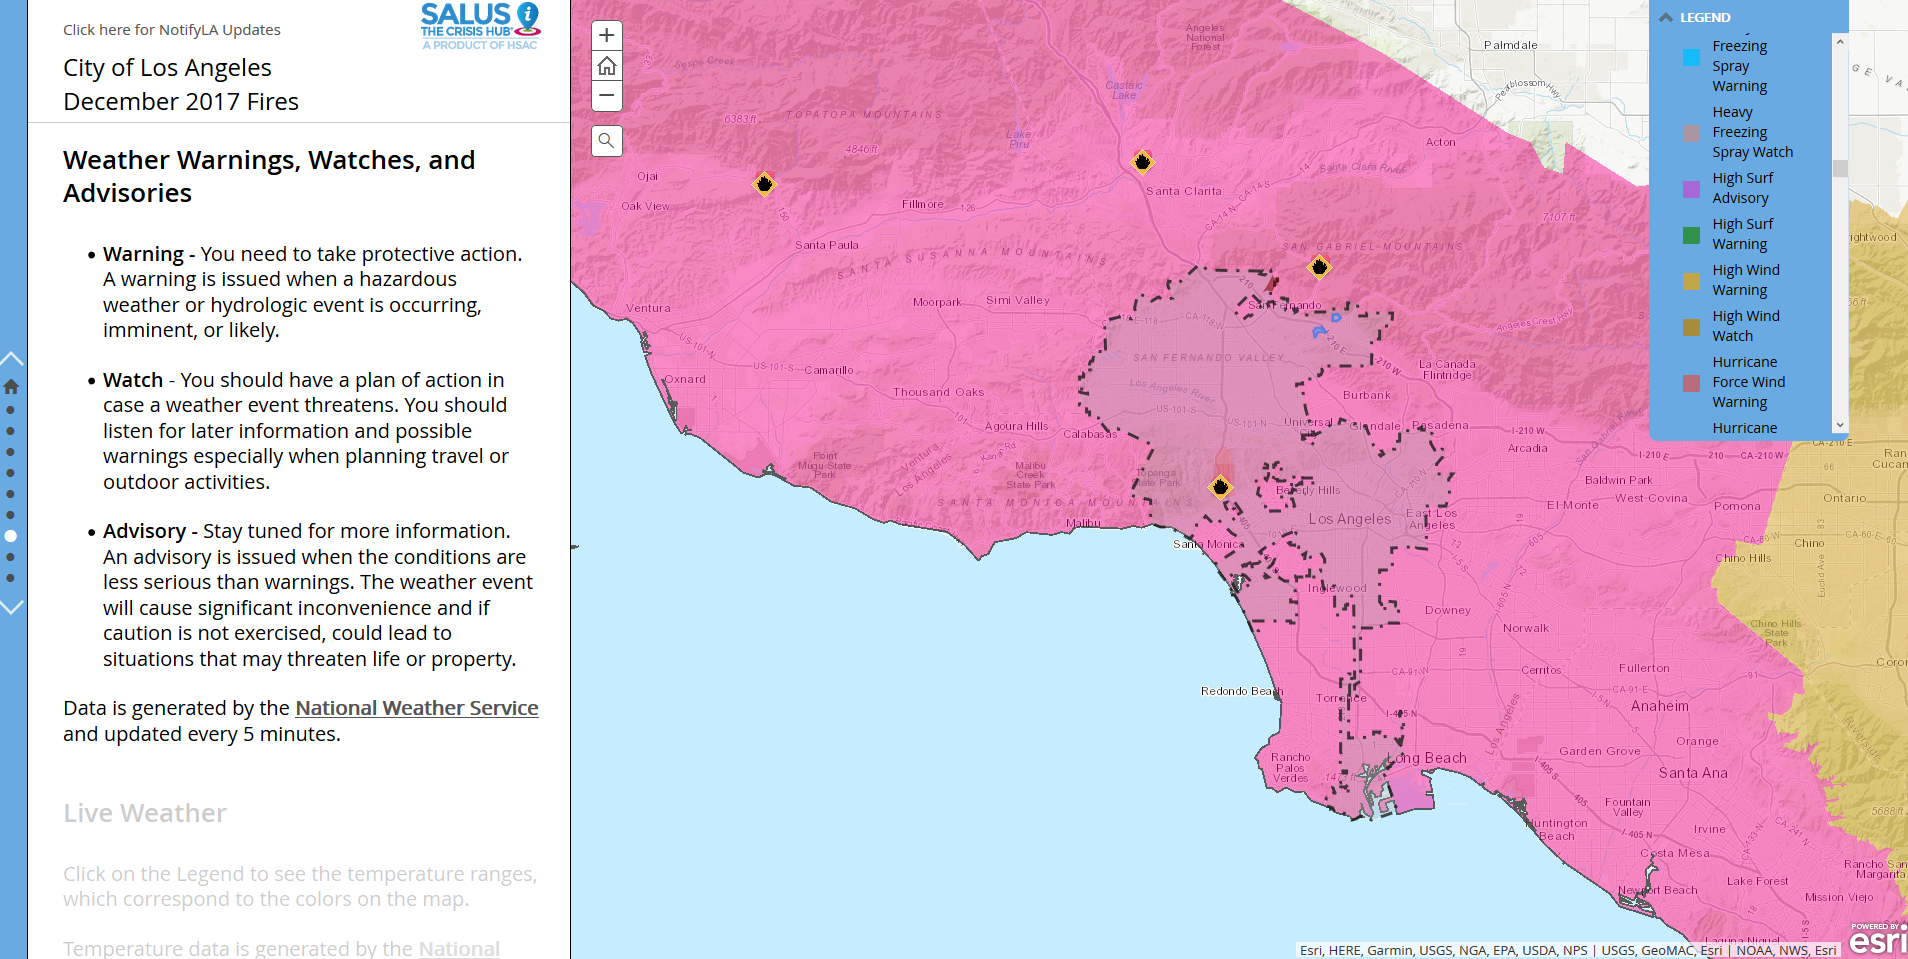Click the Los Angeles city label on map

click(x=1350, y=519)
